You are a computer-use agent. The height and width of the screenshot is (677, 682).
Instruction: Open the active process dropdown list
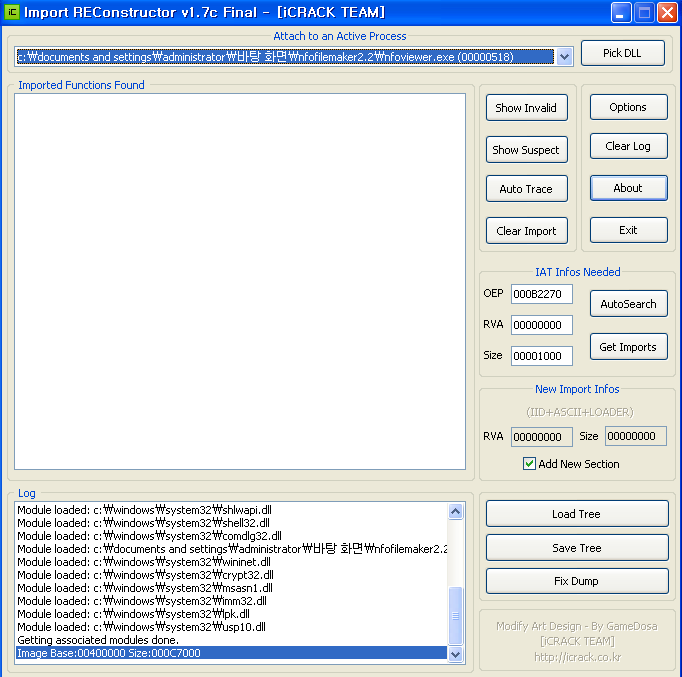[564, 57]
